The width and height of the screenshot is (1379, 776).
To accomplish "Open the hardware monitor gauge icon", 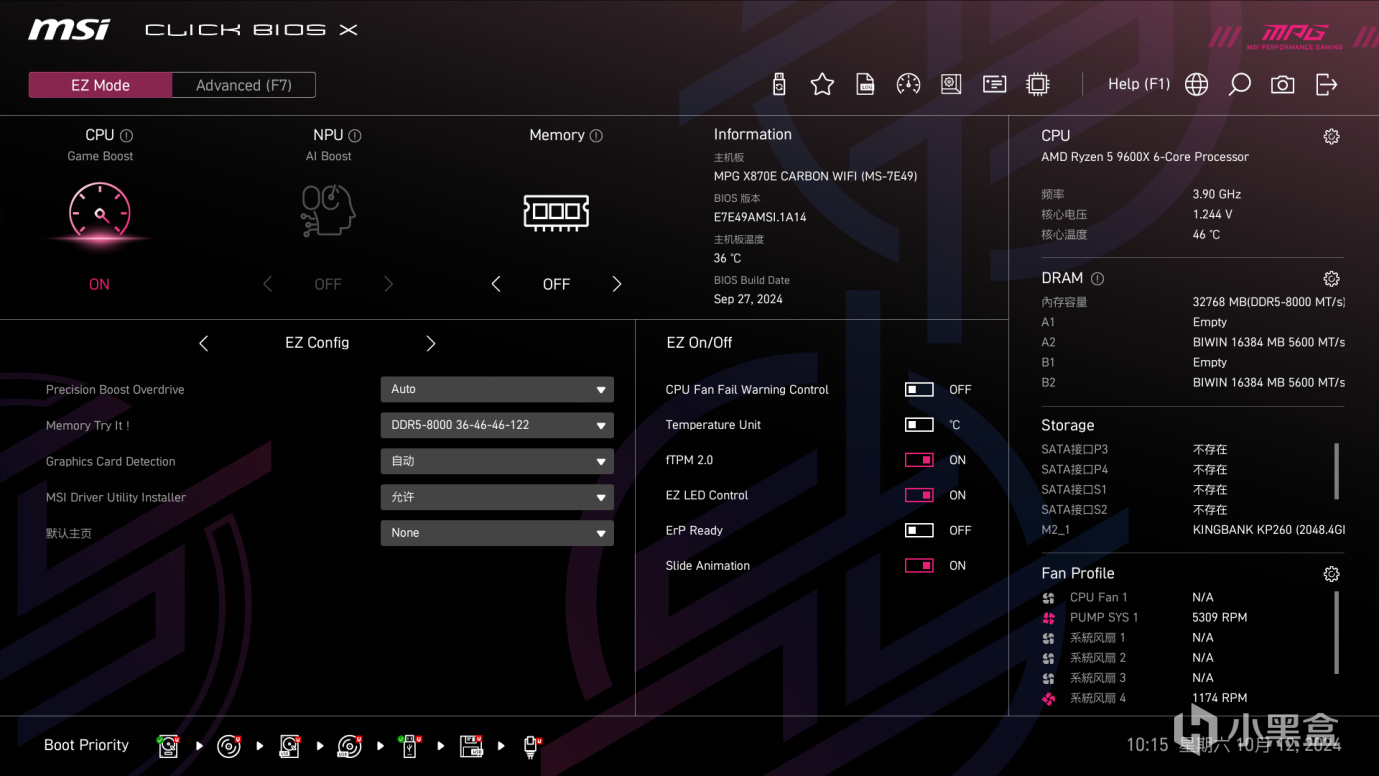I will point(908,85).
